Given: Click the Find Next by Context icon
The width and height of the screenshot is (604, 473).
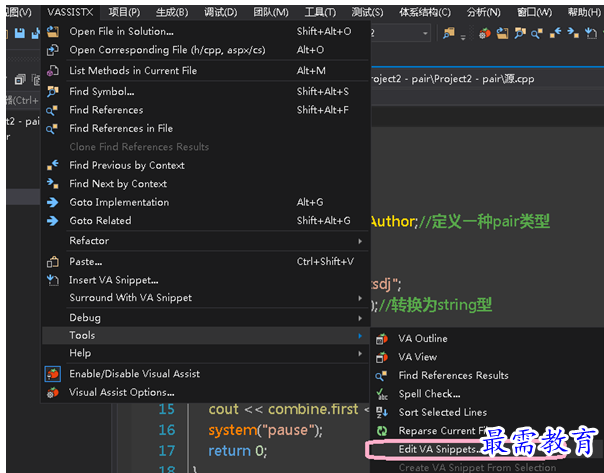Looking at the screenshot, I should (x=53, y=183).
